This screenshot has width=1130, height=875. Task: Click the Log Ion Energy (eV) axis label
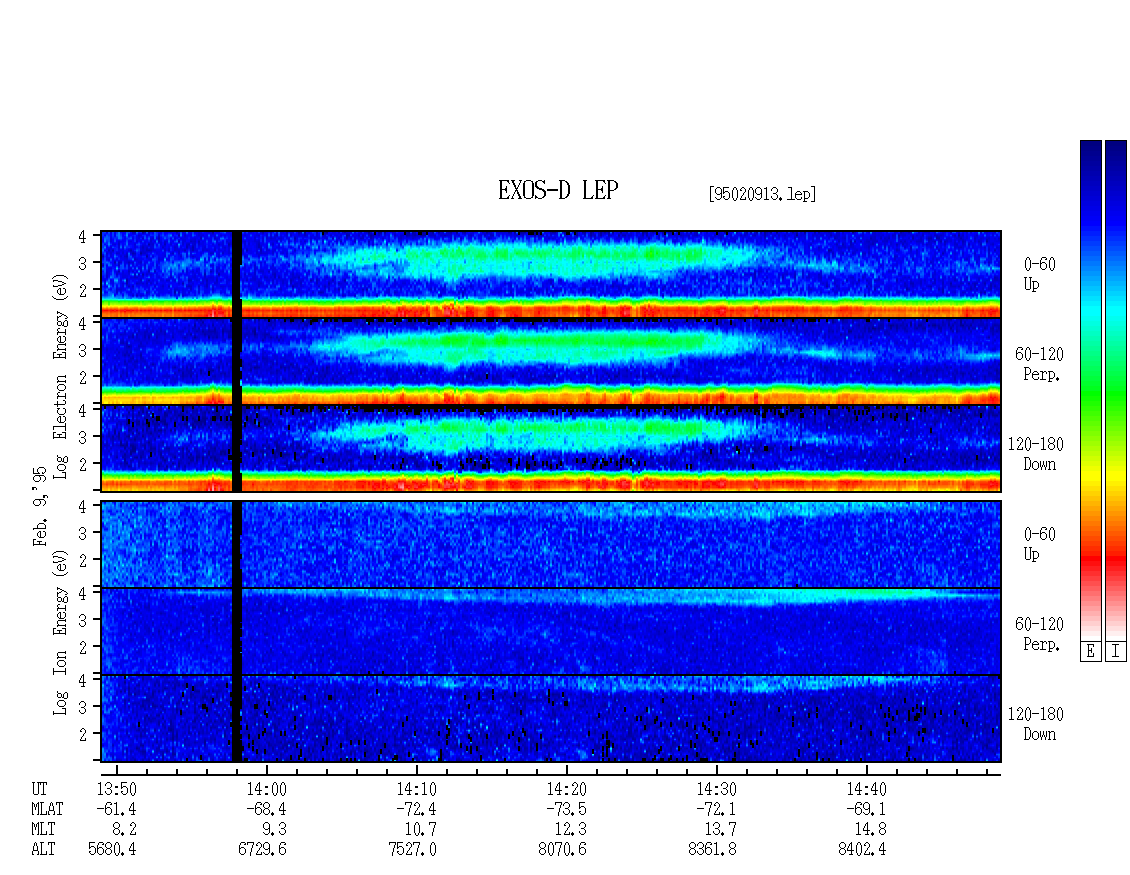[x=60, y=633]
